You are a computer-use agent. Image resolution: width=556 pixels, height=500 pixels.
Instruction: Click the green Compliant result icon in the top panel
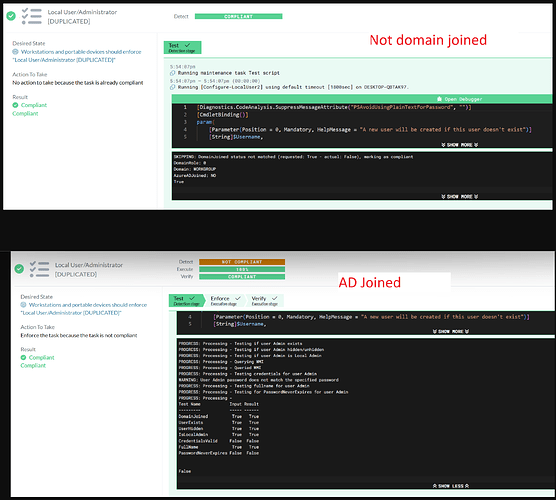pyautogui.click(x=15, y=105)
